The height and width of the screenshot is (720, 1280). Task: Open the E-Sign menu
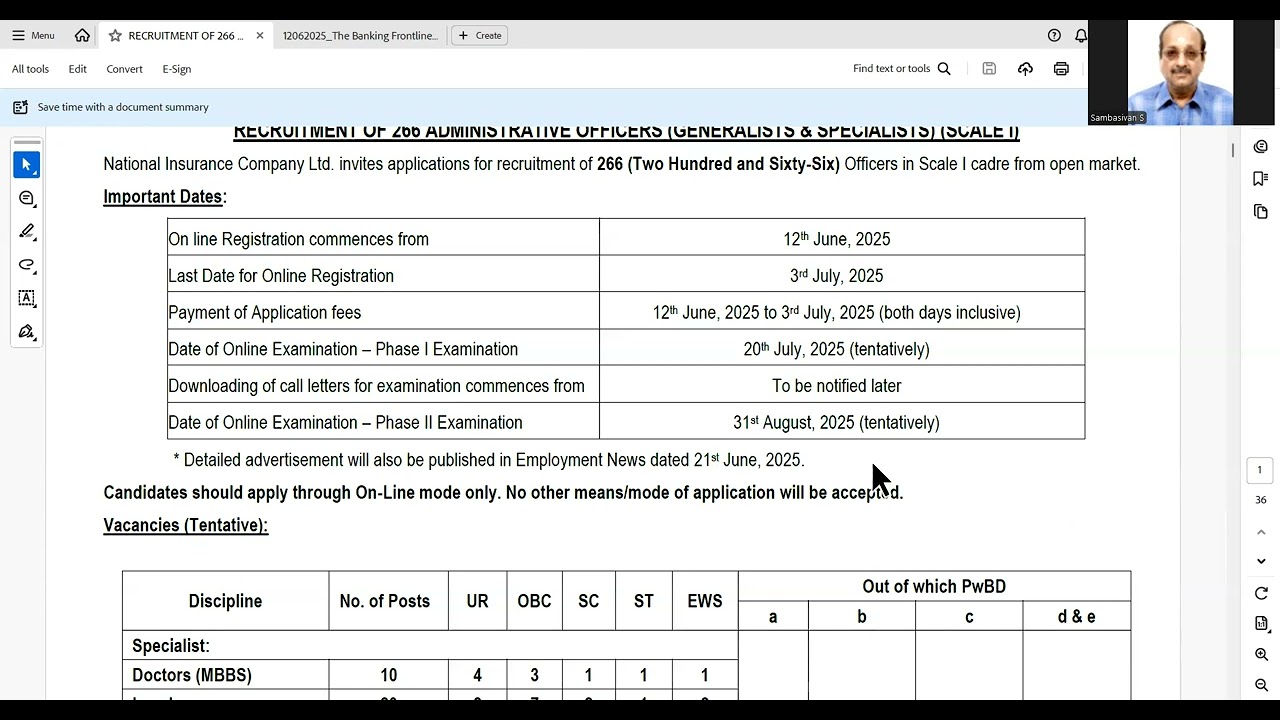click(x=176, y=69)
